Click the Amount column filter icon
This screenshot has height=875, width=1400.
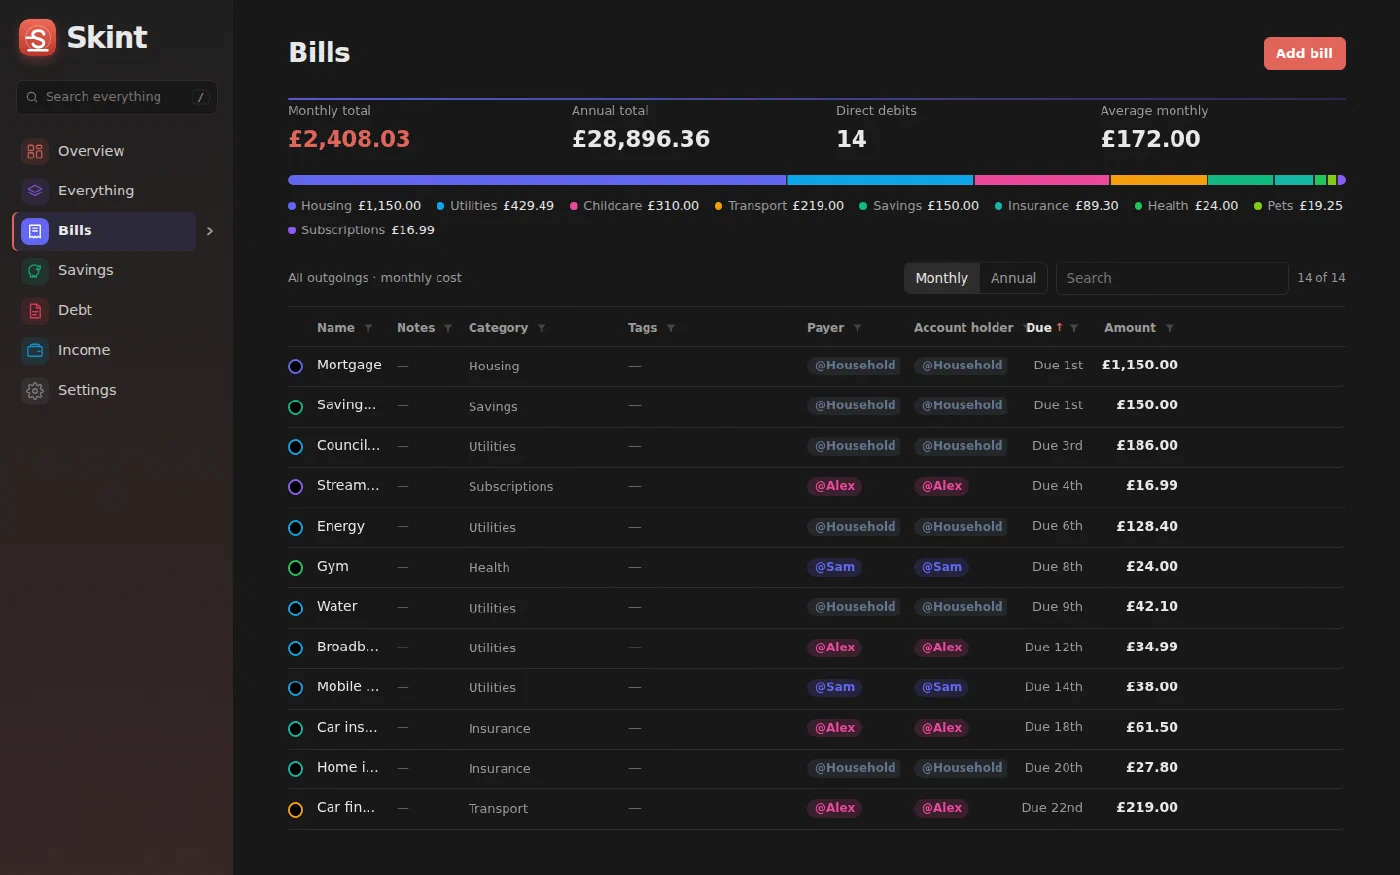(x=1169, y=328)
